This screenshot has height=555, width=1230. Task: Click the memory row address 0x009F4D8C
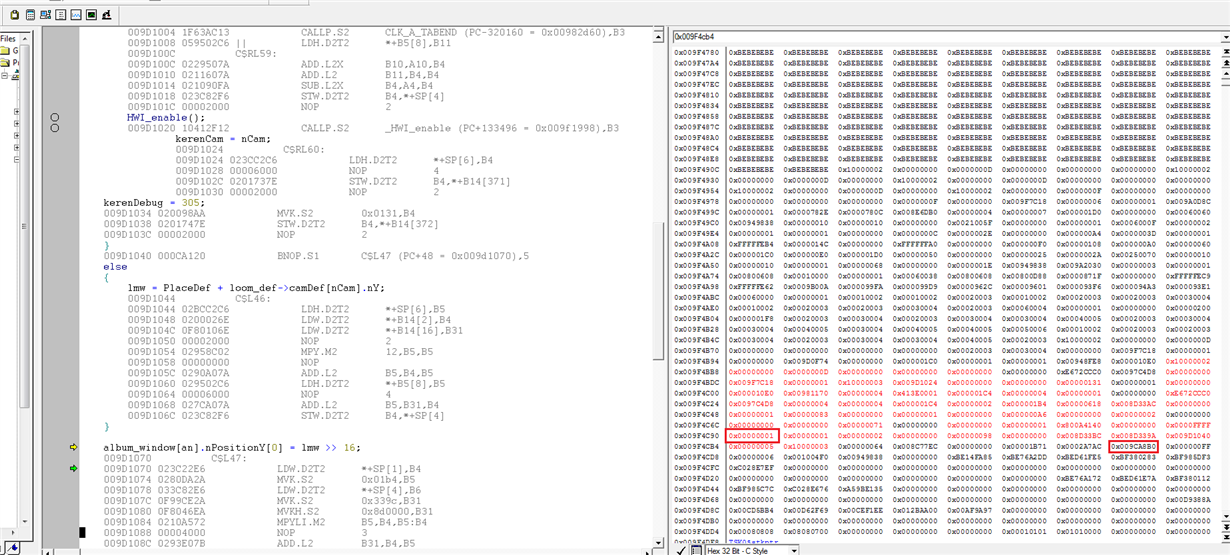pos(697,510)
